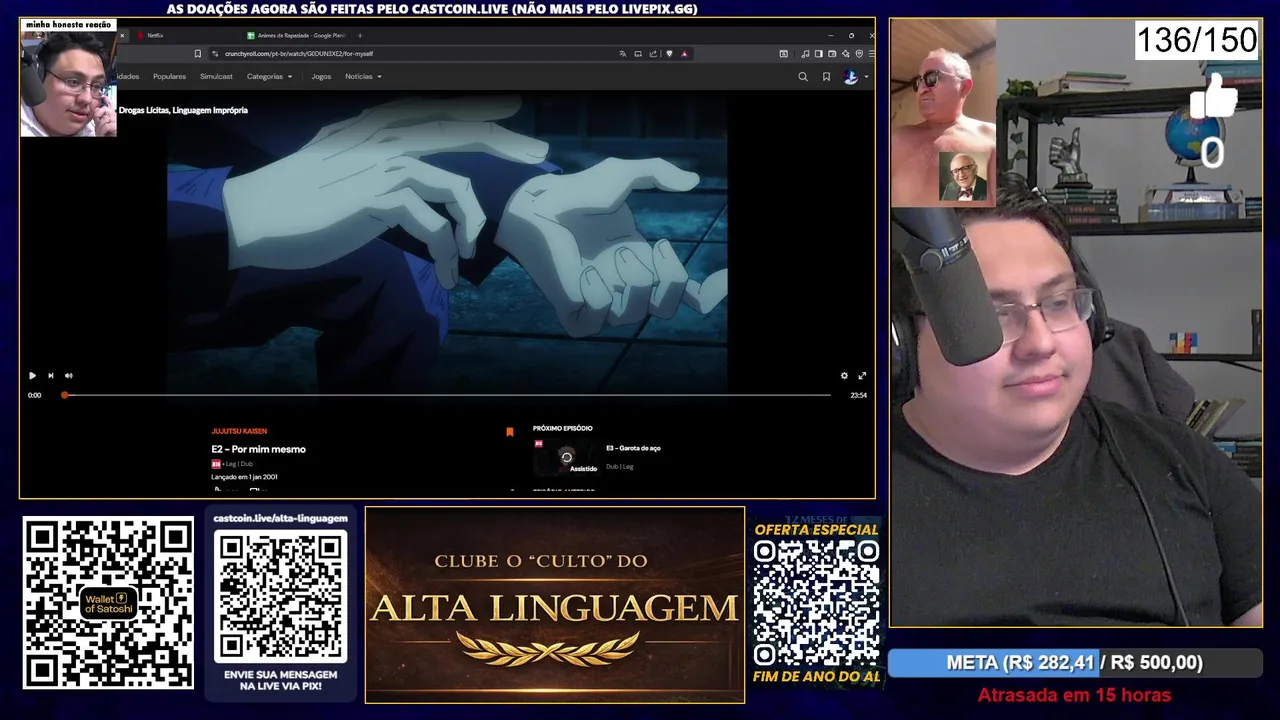Click the E2 - Por mim mesmo title
Viewport: 1280px width, 720px height.
[259, 449]
